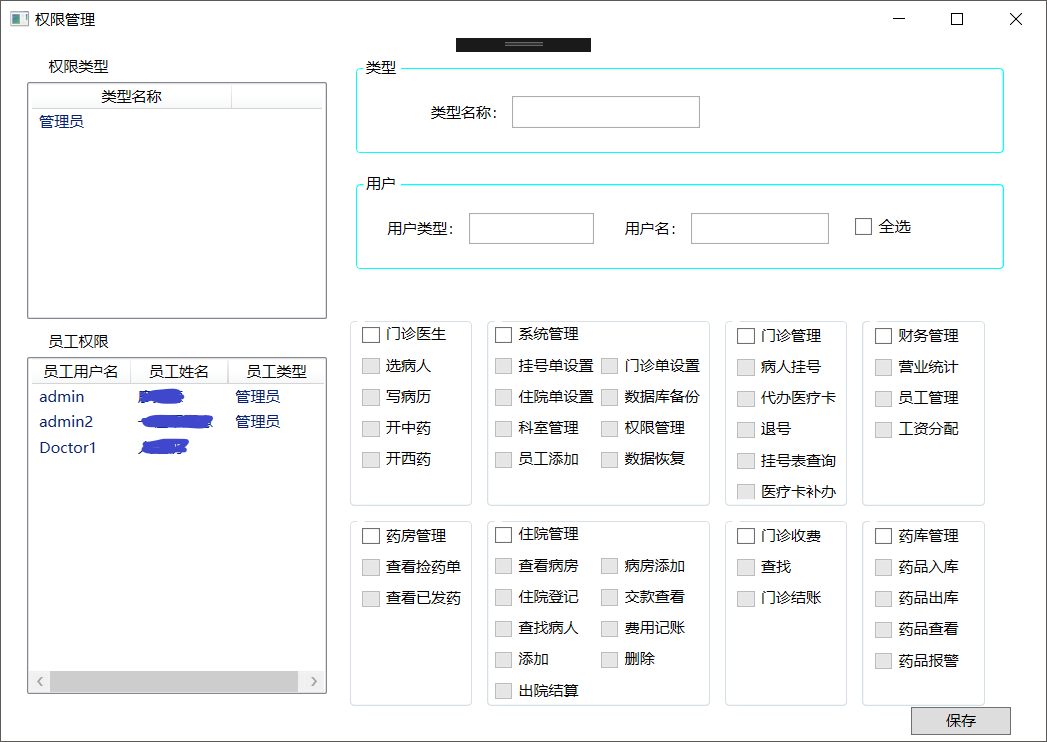The image size is (1047, 742).
Task: Click the 用户名 input field
Action: click(759, 228)
